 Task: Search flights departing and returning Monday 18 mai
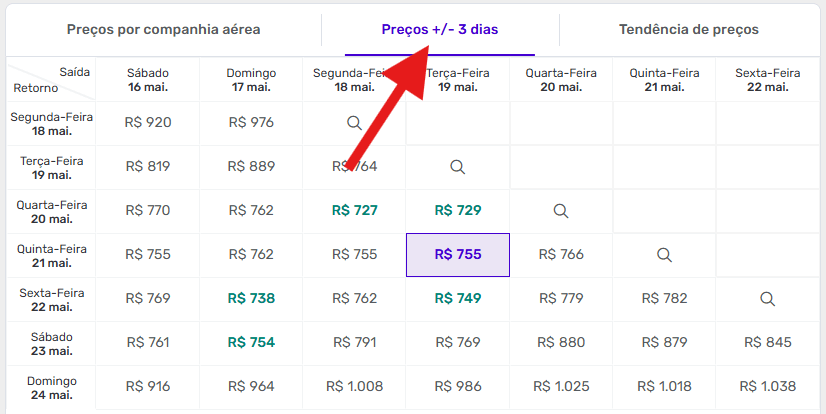[x=354, y=123]
